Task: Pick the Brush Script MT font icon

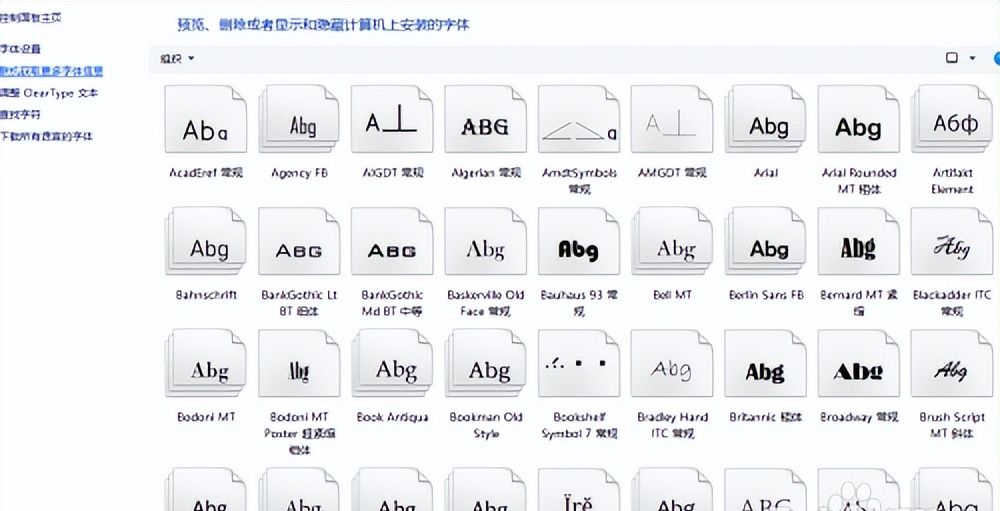Action: click(952, 363)
